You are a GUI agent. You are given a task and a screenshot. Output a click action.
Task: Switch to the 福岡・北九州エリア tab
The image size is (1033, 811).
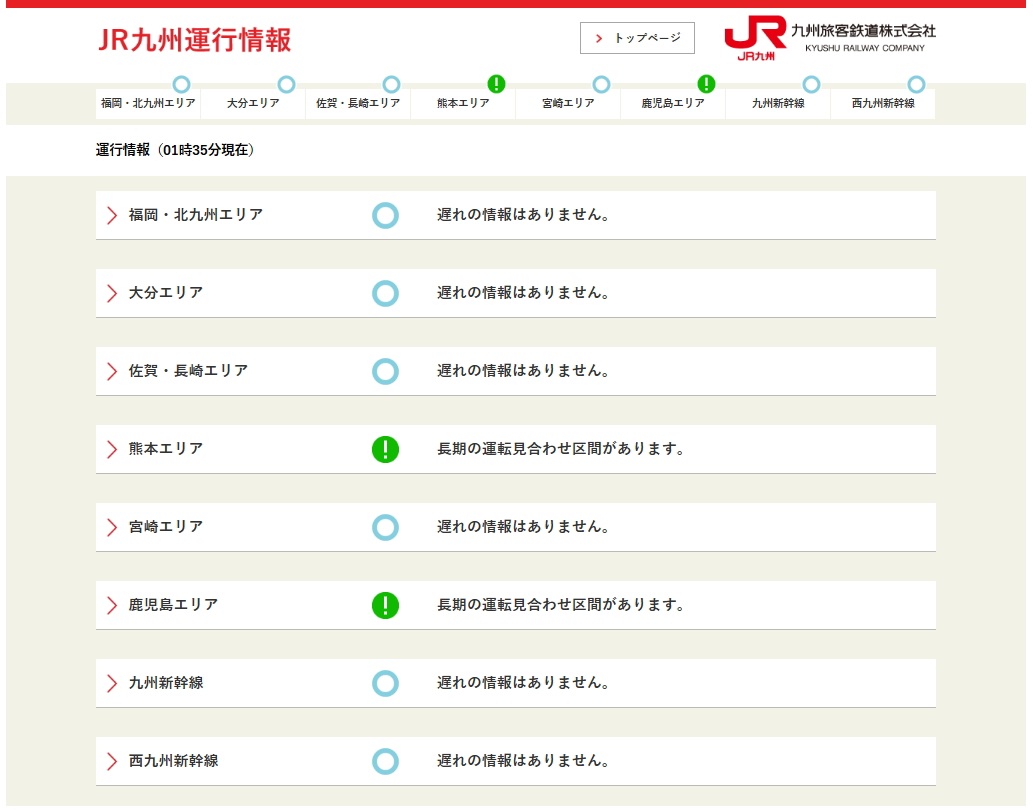(x=148, y=103)
